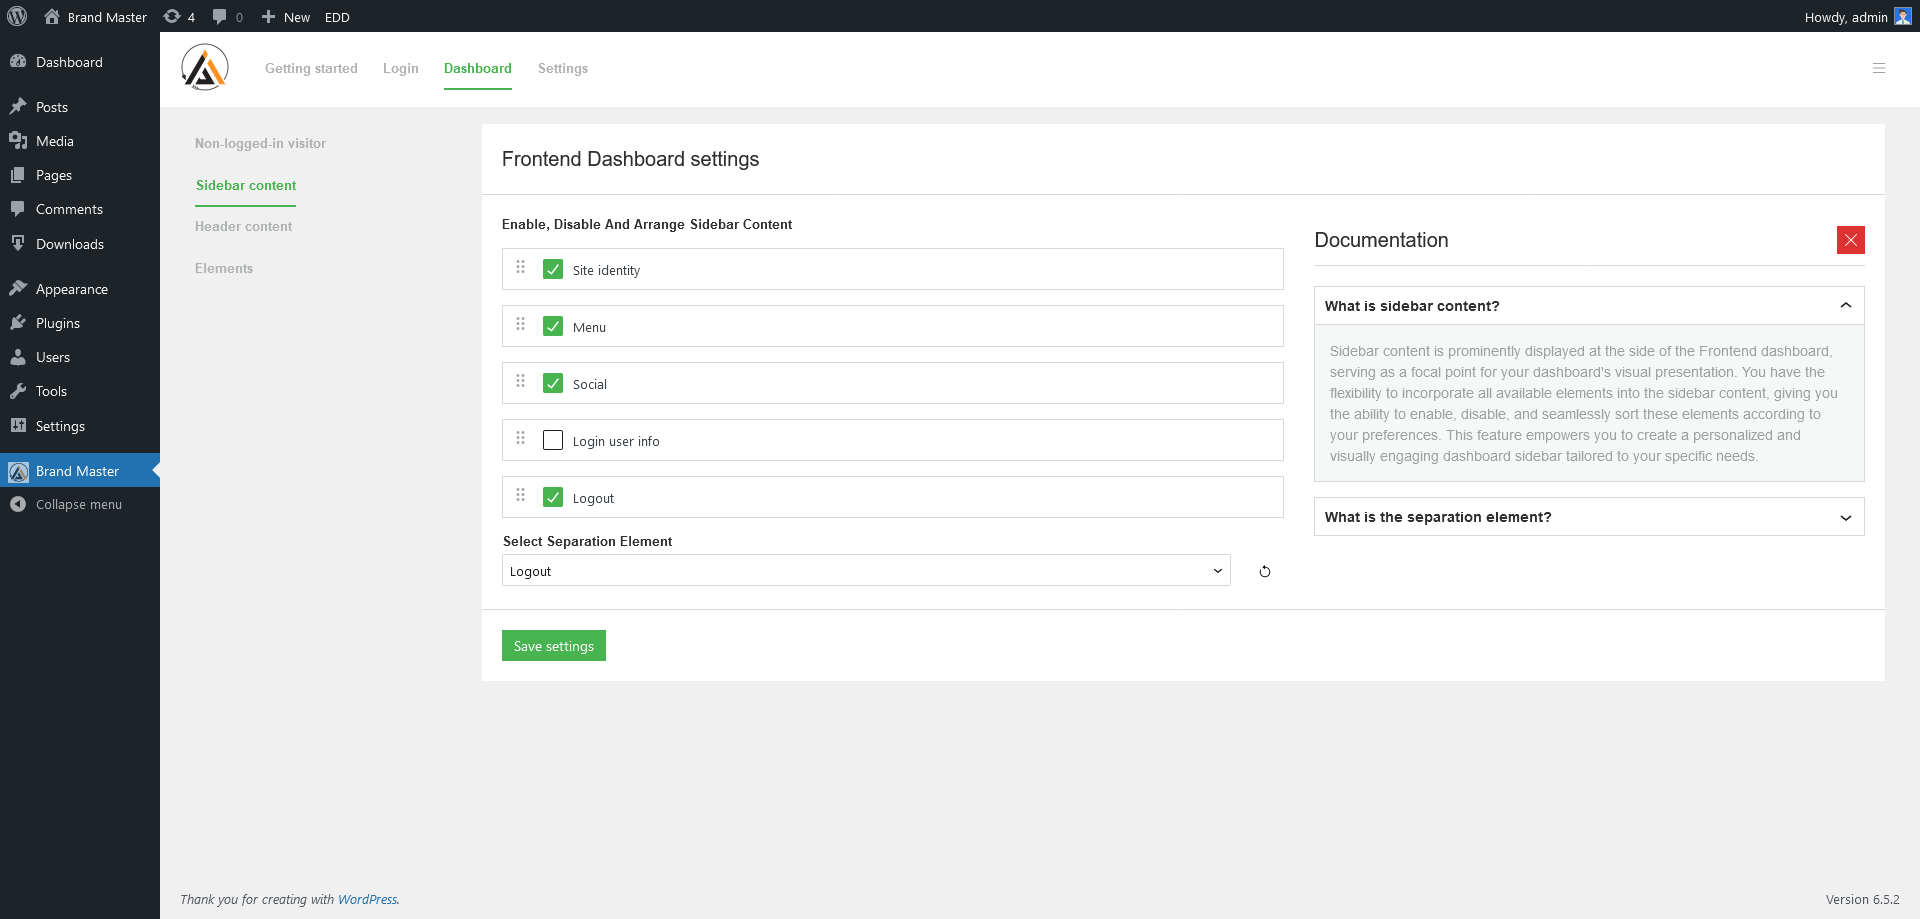Click the Brand Master logo at top left
The image size is (1920, 919).
tap(204, 67)
